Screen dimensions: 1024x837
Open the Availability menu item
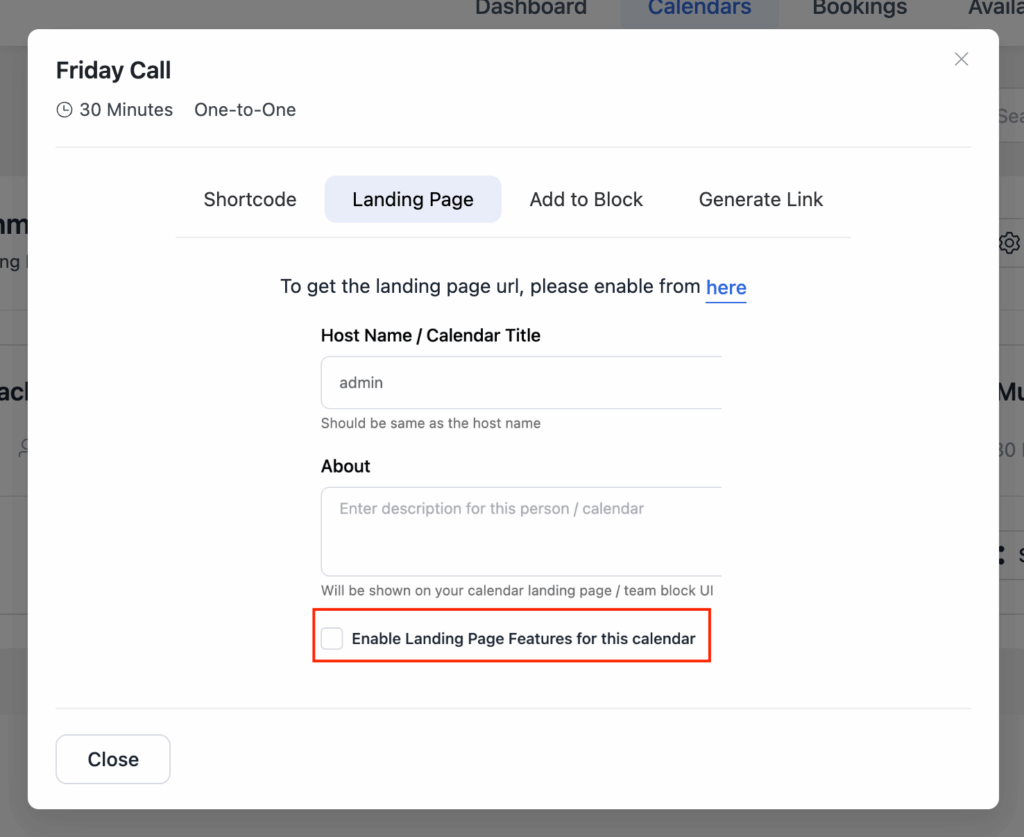996,9
